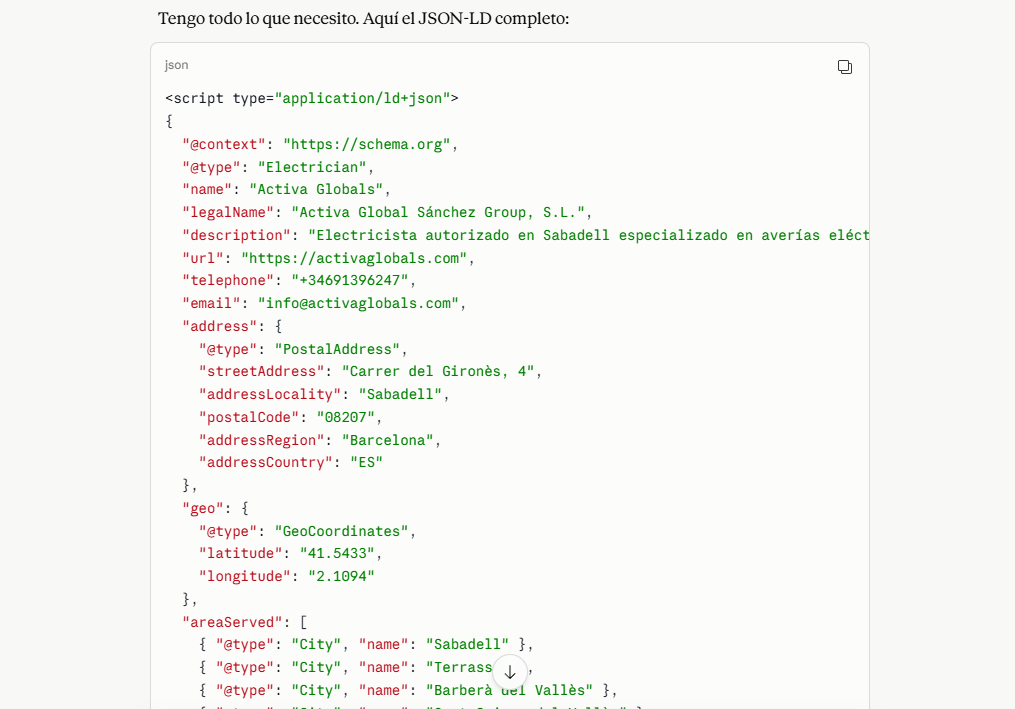Click the City name "Sabadell" in areaServed
Viewport: 1015px width, 709px height.
[468, 644]
